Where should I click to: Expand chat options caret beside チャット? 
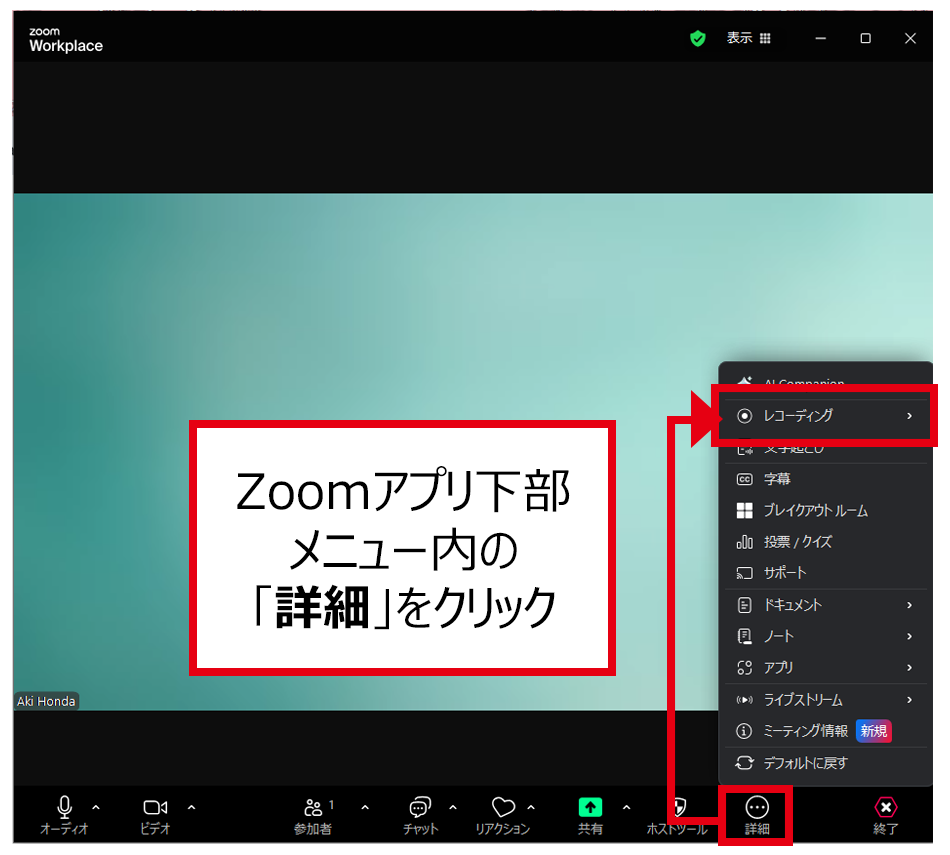coord(453,808)
